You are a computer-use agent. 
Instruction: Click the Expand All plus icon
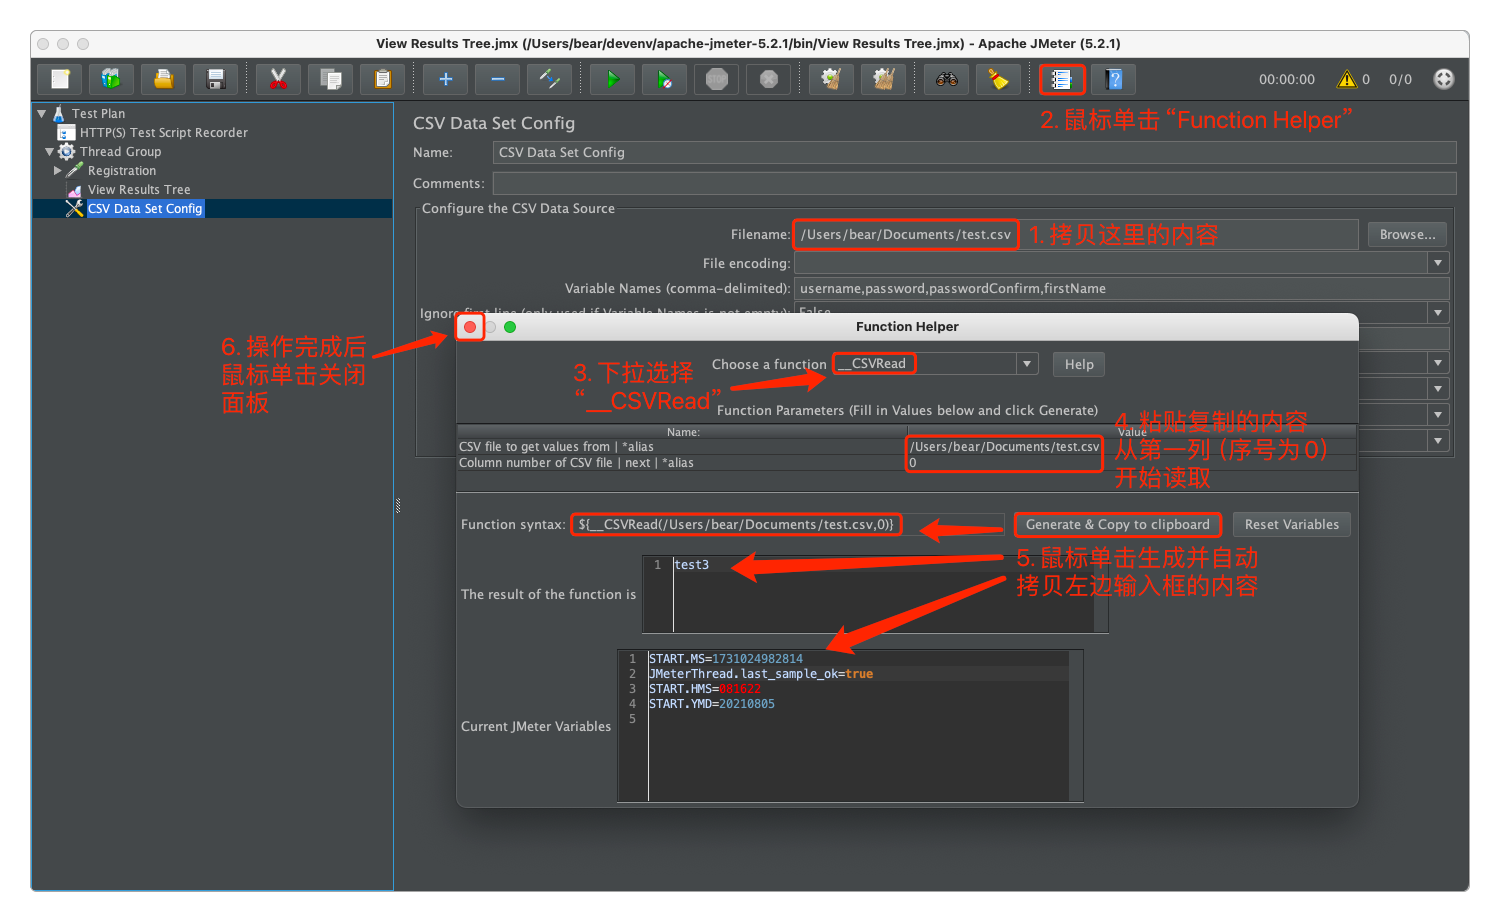pos(446,79)
